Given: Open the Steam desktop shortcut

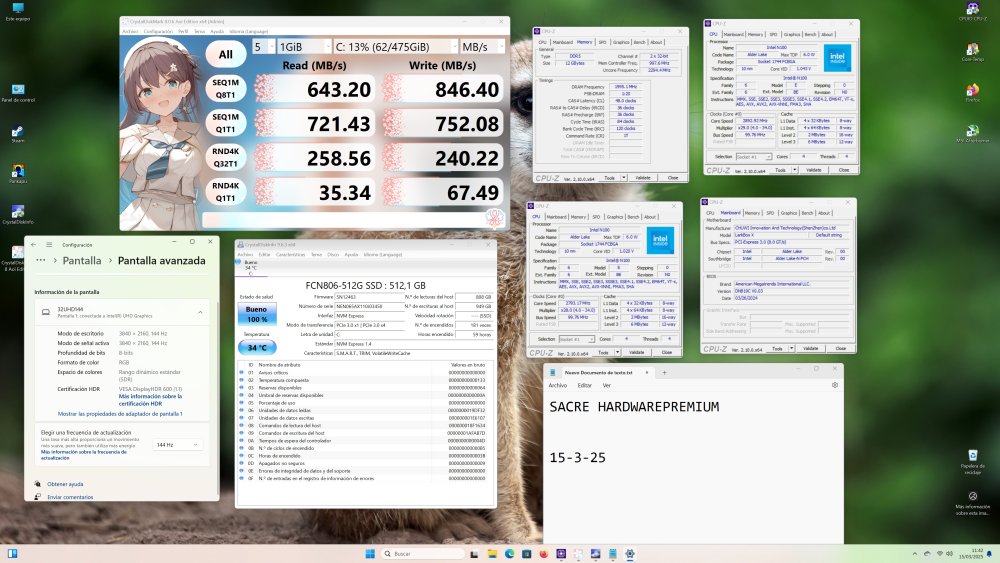Looking at the screenshot, I should point(18,134).
